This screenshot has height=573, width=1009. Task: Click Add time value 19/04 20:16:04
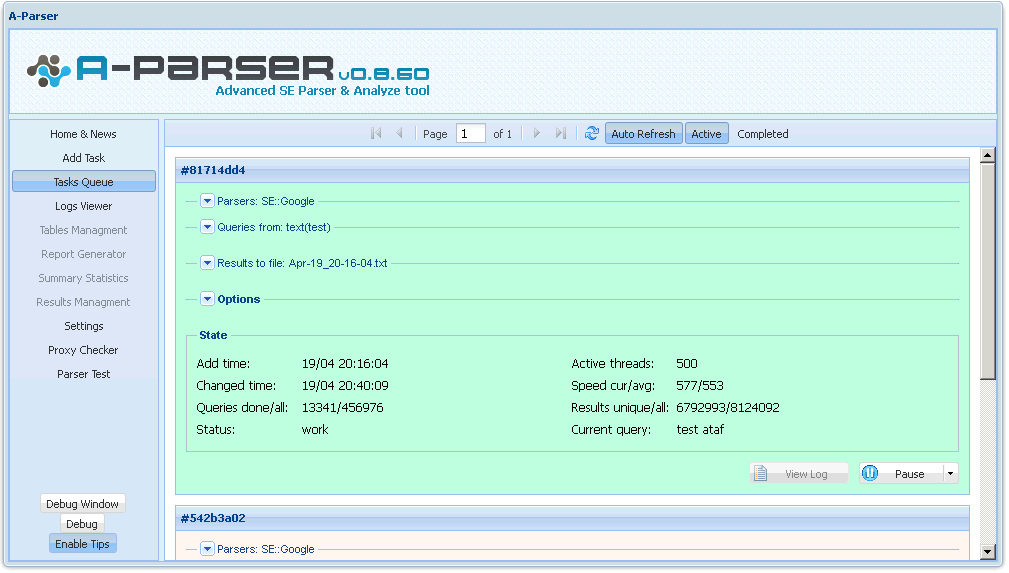click(x=345, y=364)
